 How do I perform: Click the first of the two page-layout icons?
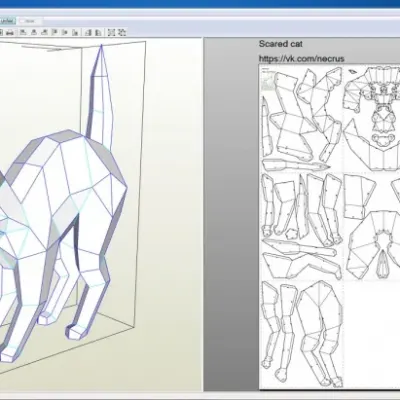click(88, 32)
